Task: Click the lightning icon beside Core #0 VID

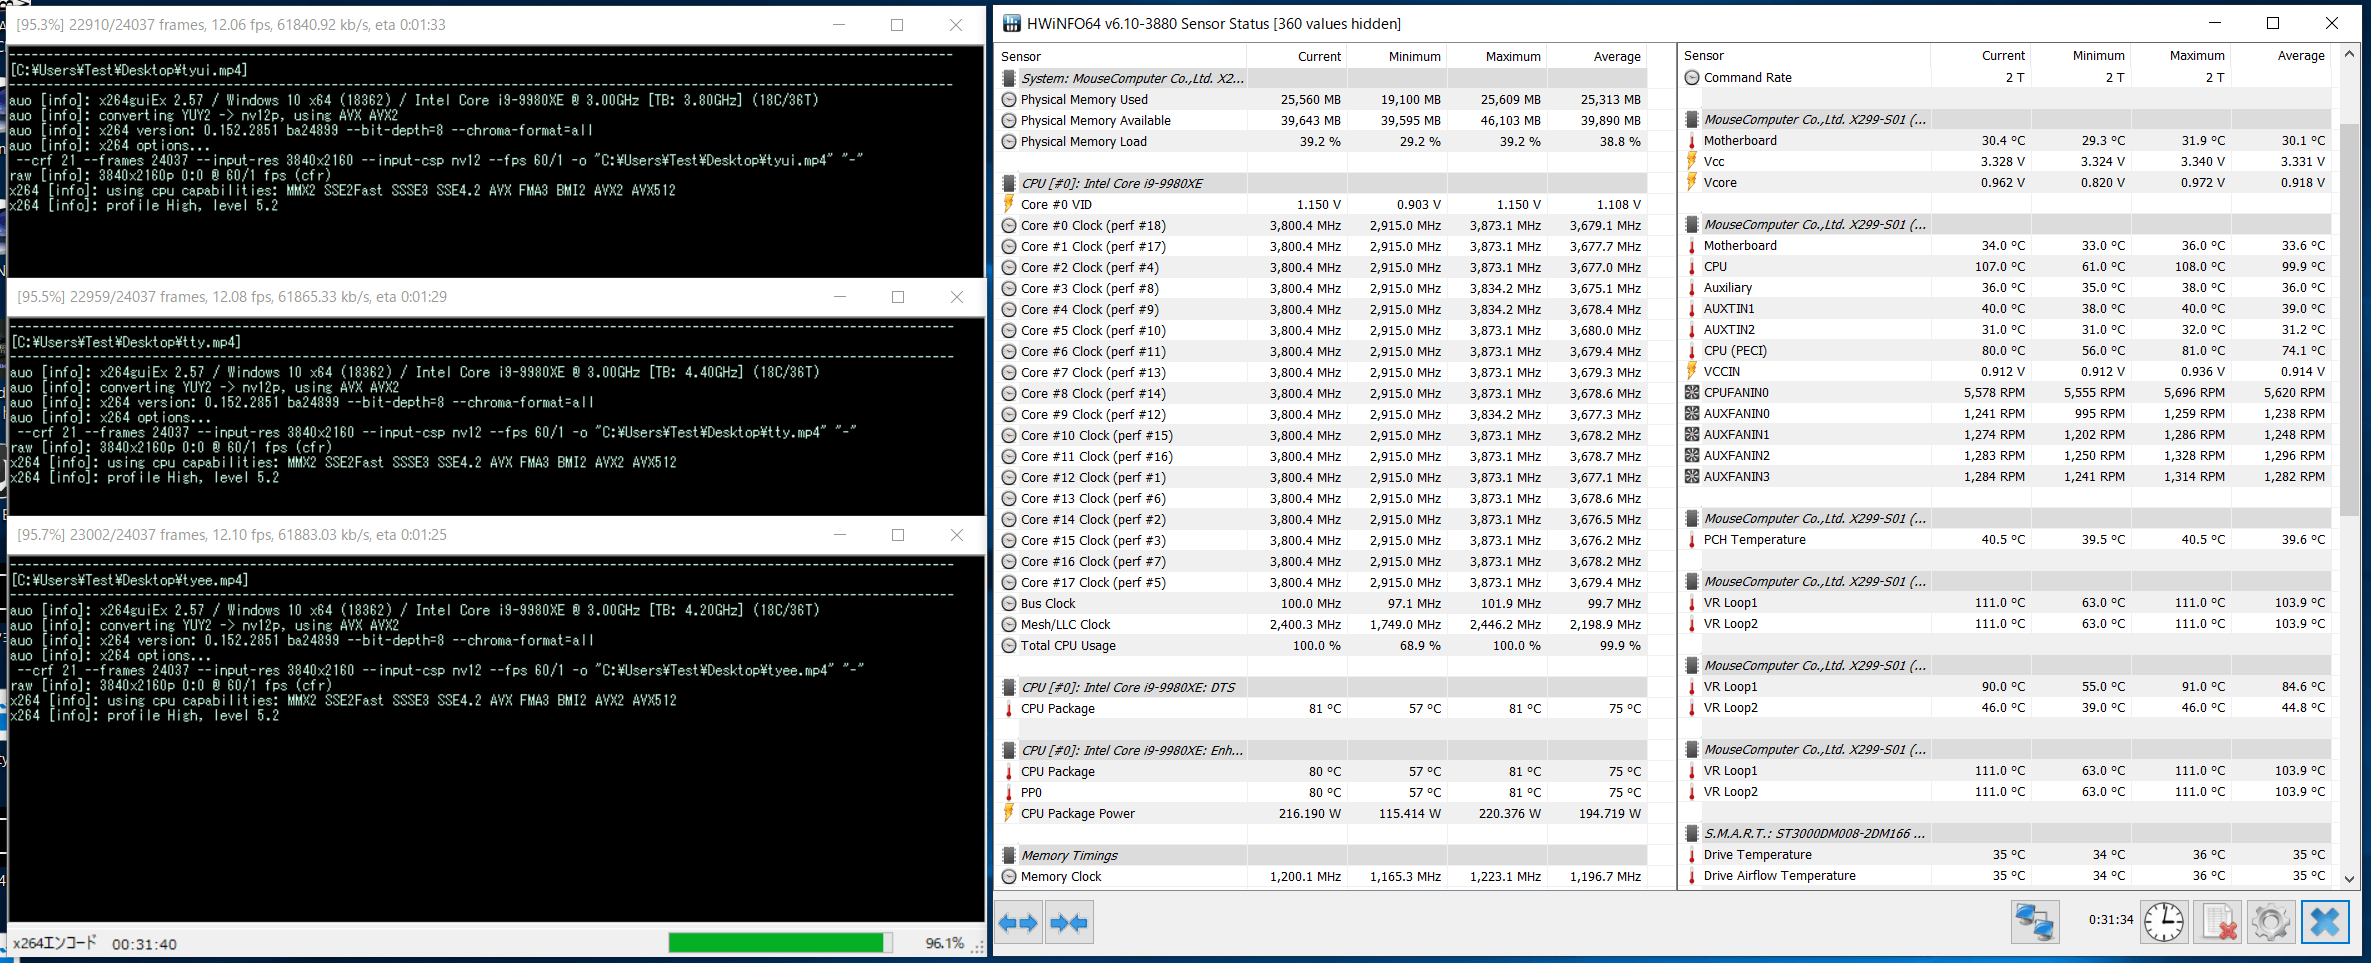Action: (x=1009, y=204)
